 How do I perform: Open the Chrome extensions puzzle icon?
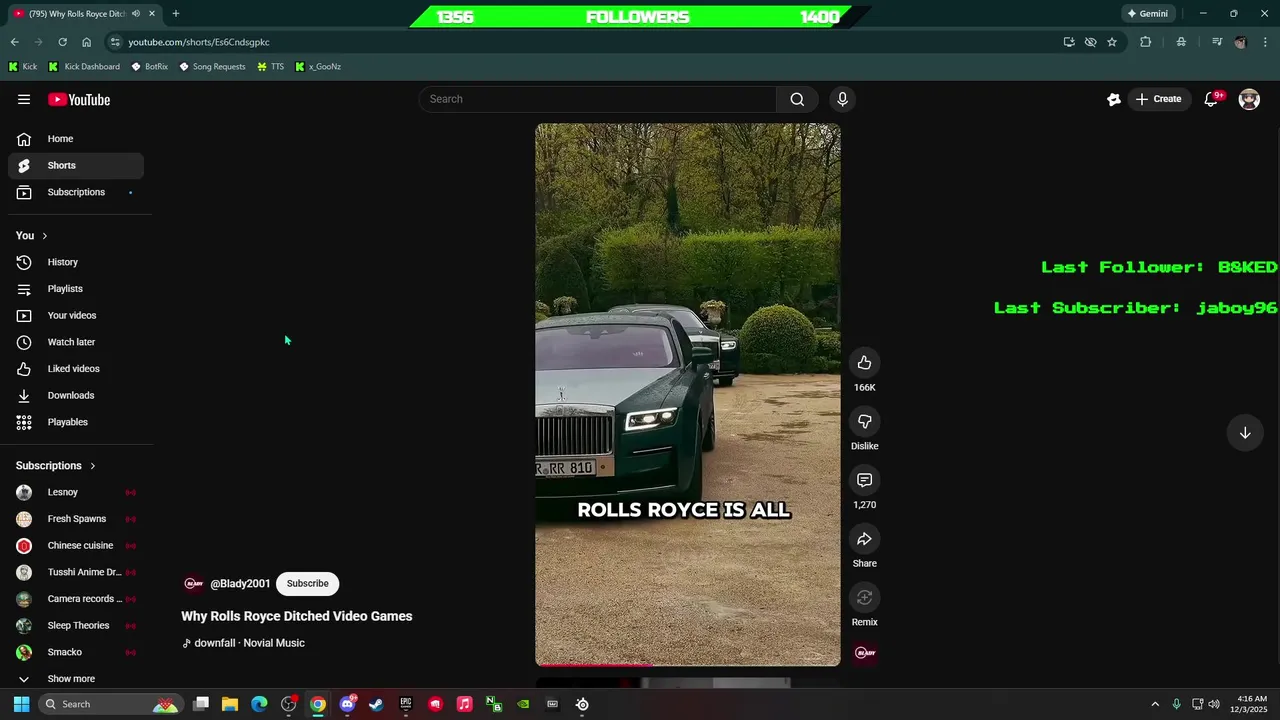pos(1146,42)
